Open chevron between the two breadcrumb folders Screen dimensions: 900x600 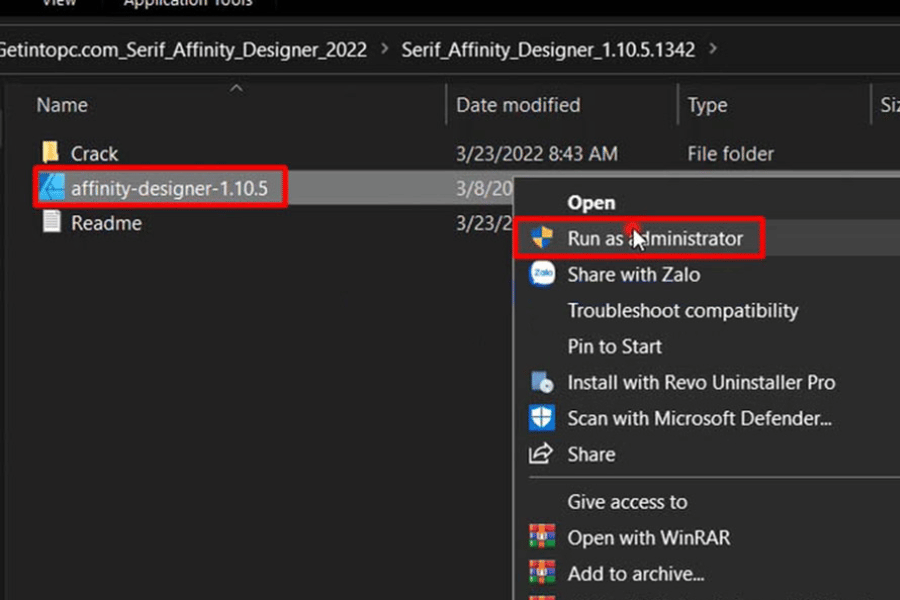click(x=384, y=49)
